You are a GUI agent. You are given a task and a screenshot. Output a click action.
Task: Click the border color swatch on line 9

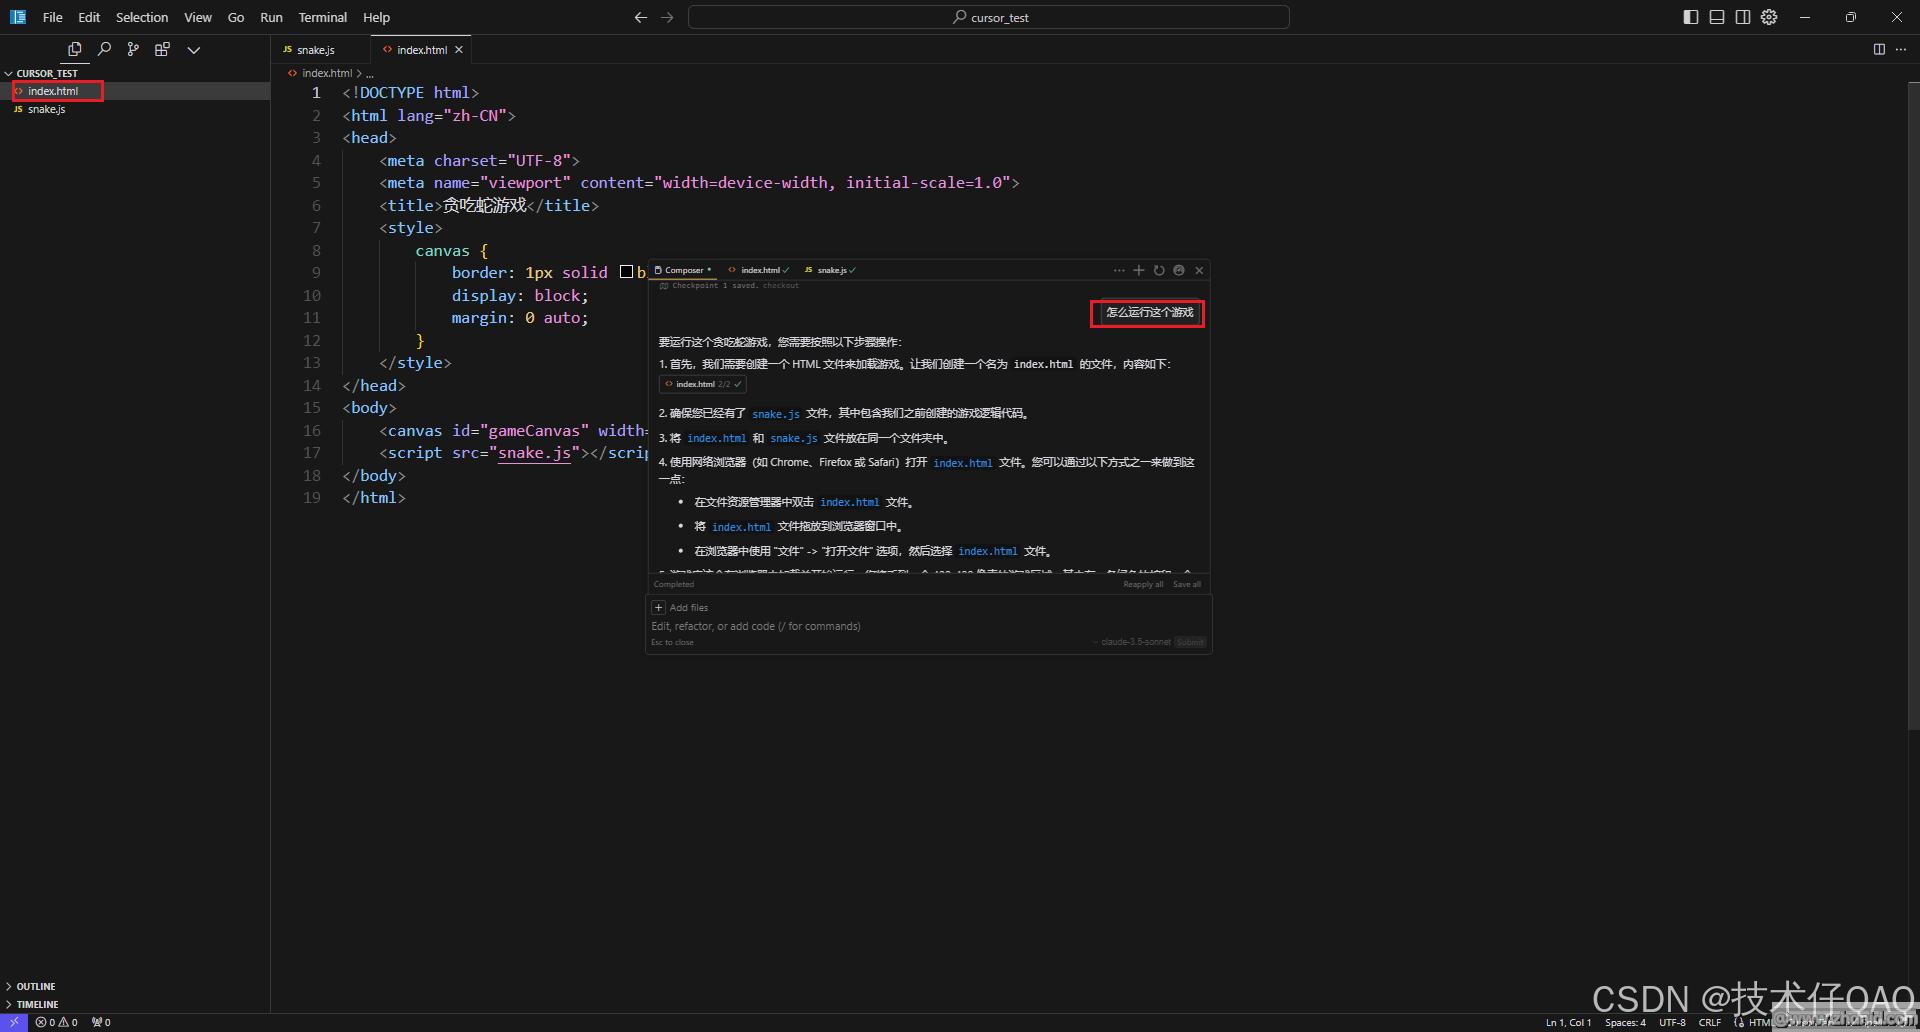click(x=626, y=272)
